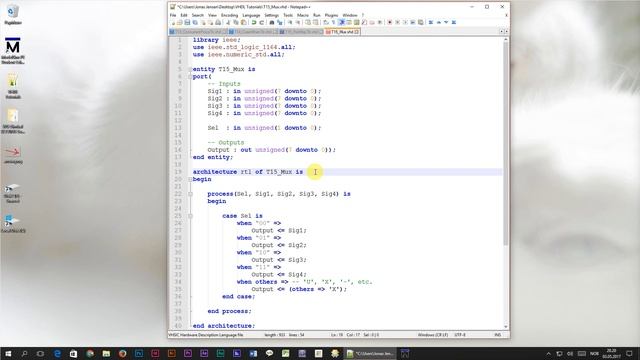Collapse the entity T15_Mux fold marker

point(190,69)
